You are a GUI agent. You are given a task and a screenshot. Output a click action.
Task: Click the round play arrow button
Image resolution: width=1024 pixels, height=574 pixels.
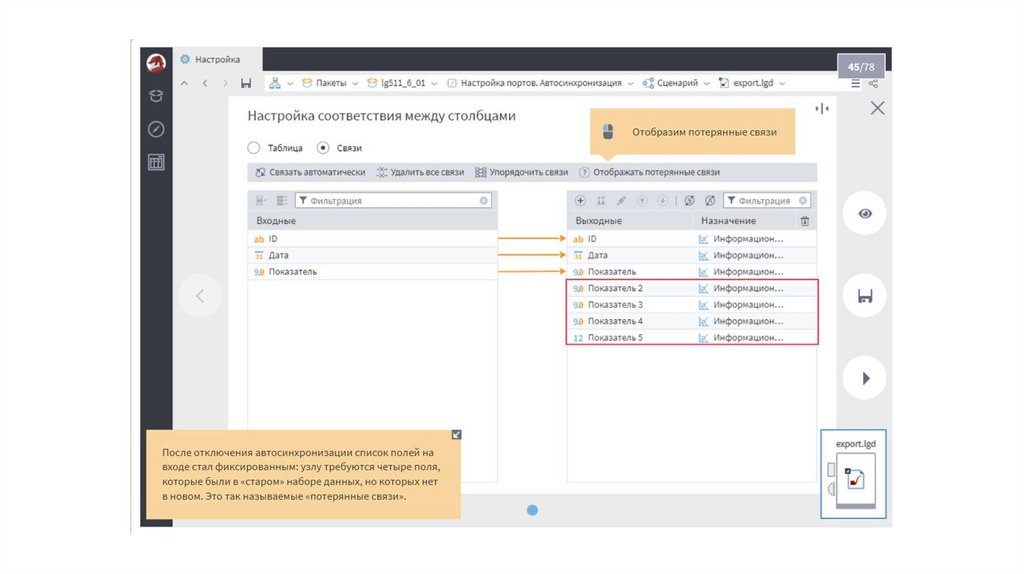(x=865, y=379)
